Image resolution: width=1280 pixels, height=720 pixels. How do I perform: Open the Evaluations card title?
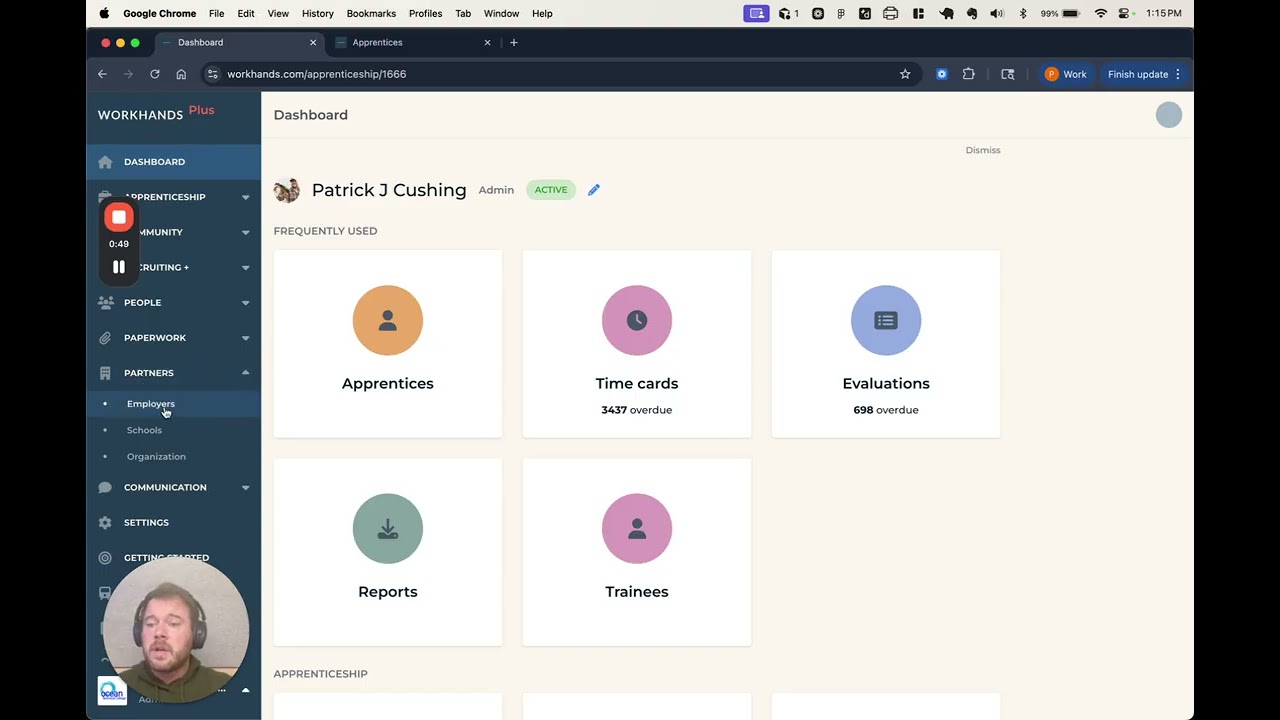pyautogui.click(x=886, y=384)
